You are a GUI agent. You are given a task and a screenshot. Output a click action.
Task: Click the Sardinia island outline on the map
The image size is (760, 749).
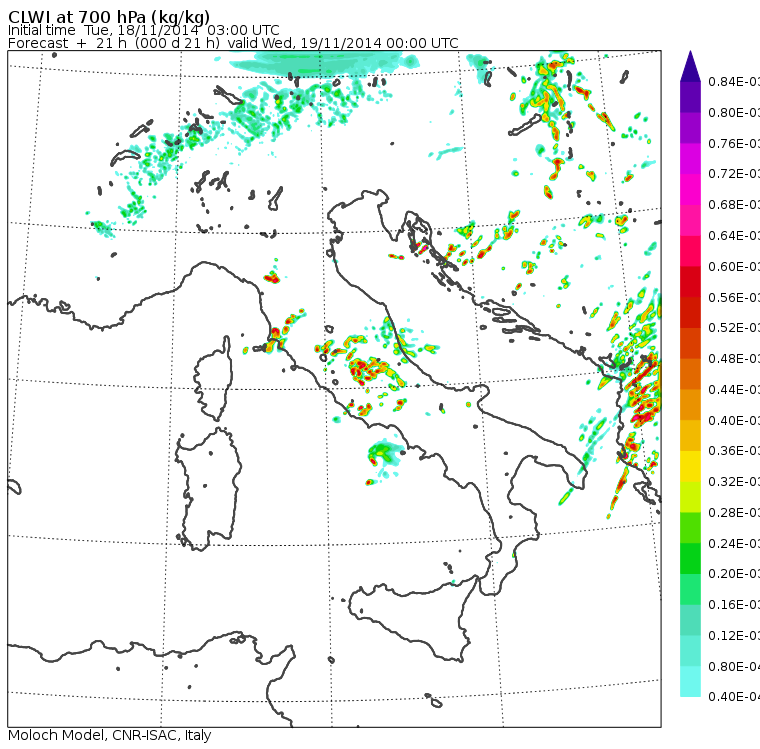coord(208,489)
